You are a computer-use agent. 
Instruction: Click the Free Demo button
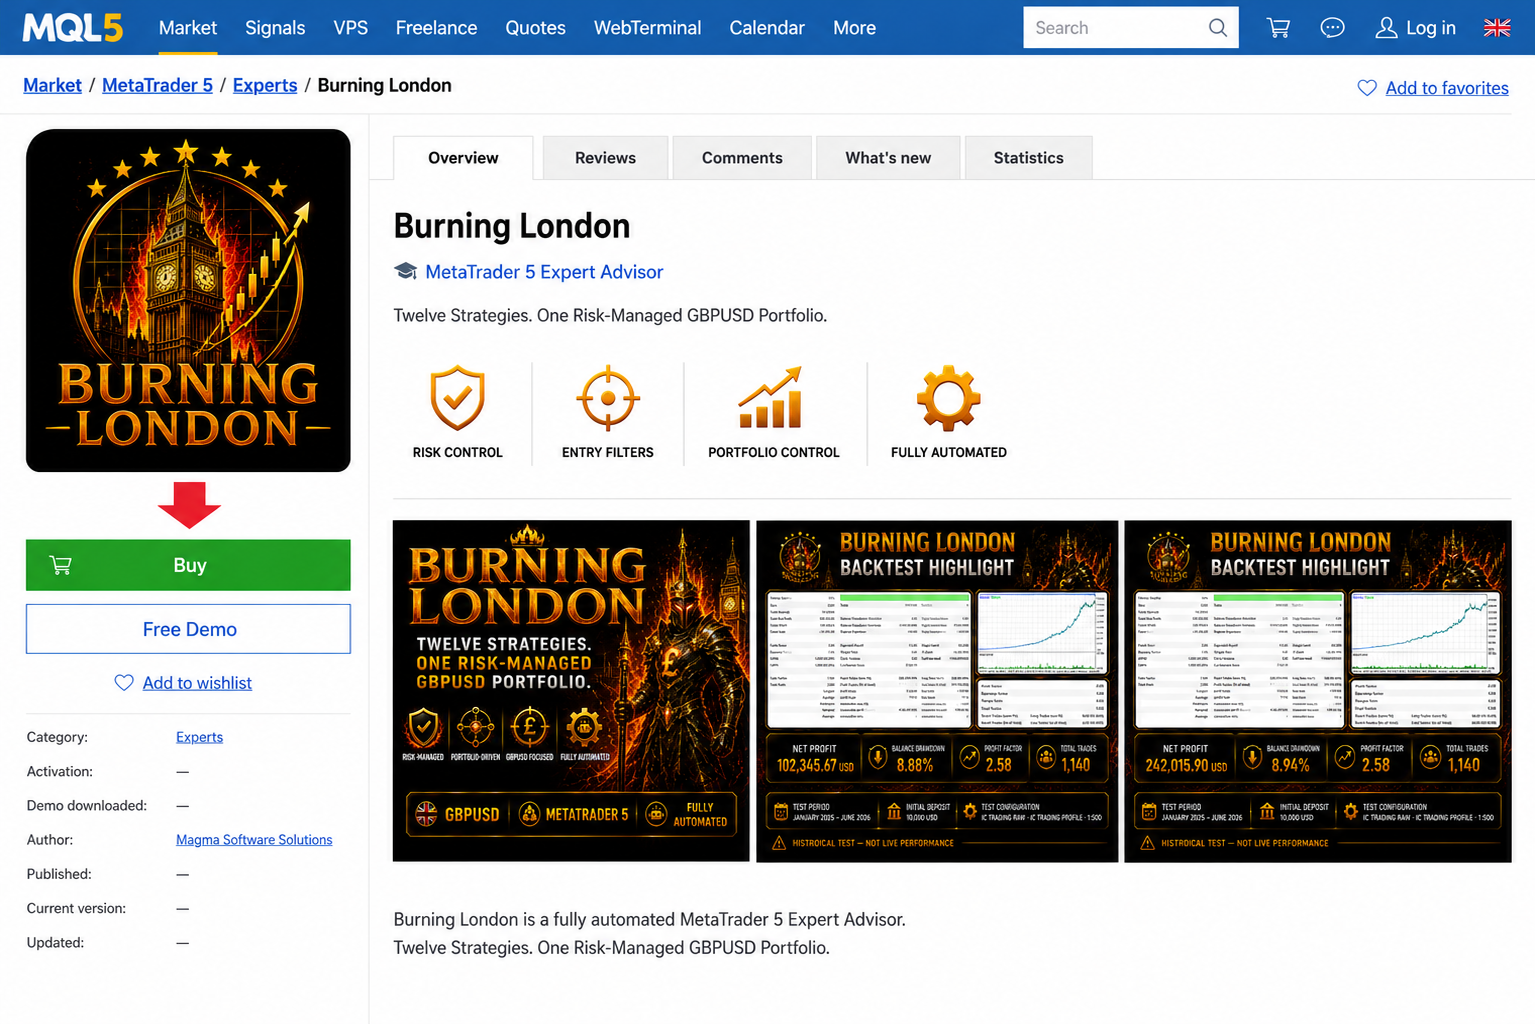(x=188, y=629)
